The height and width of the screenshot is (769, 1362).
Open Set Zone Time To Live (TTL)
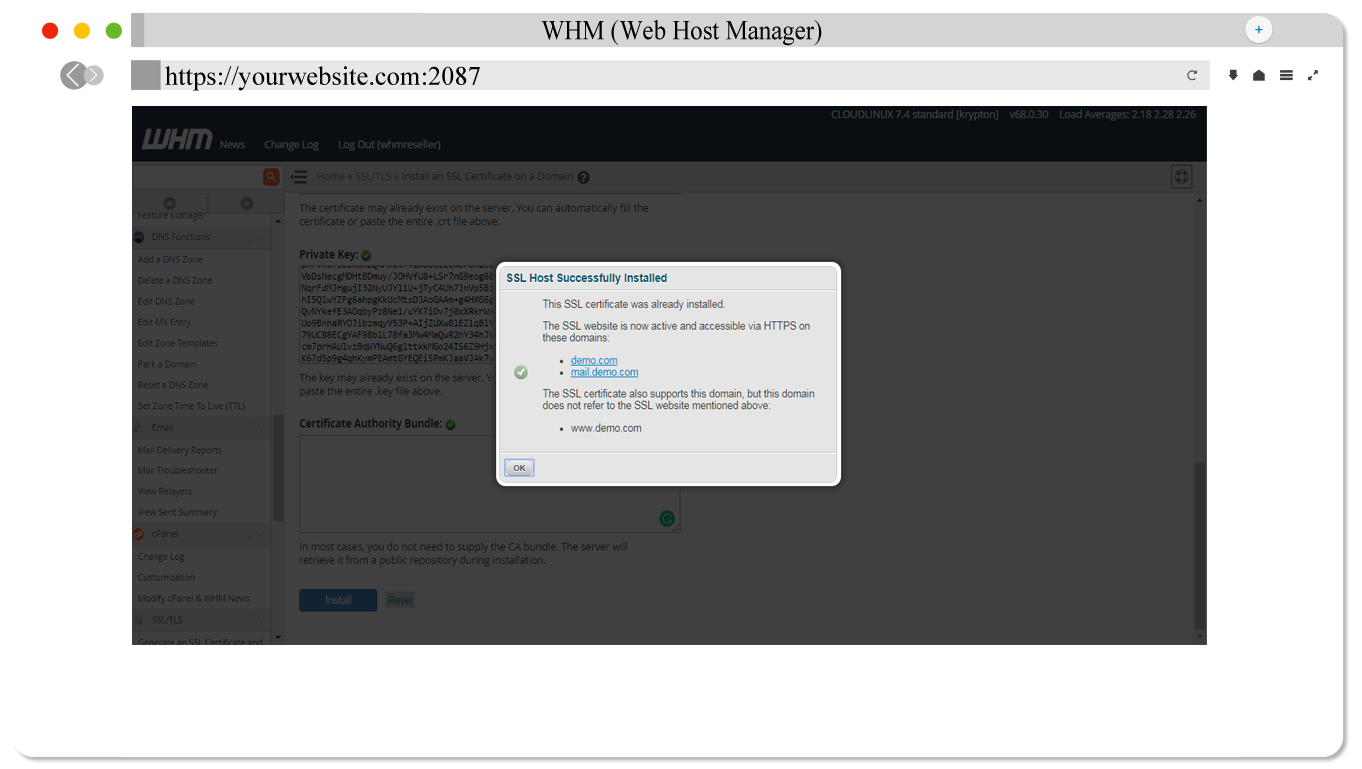pyautogui.click(x=191, y=406)
